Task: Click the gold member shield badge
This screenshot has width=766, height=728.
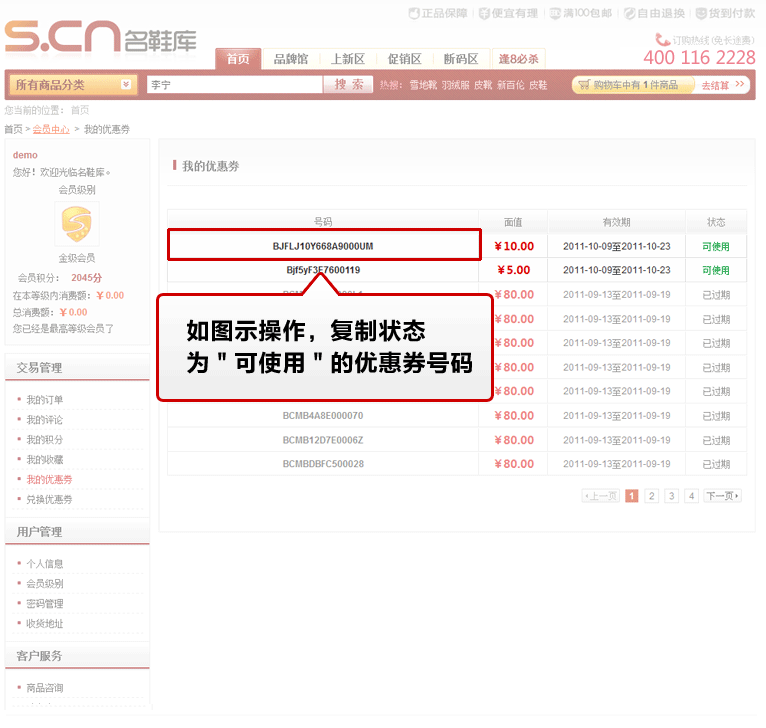Action: coord(76,222)
